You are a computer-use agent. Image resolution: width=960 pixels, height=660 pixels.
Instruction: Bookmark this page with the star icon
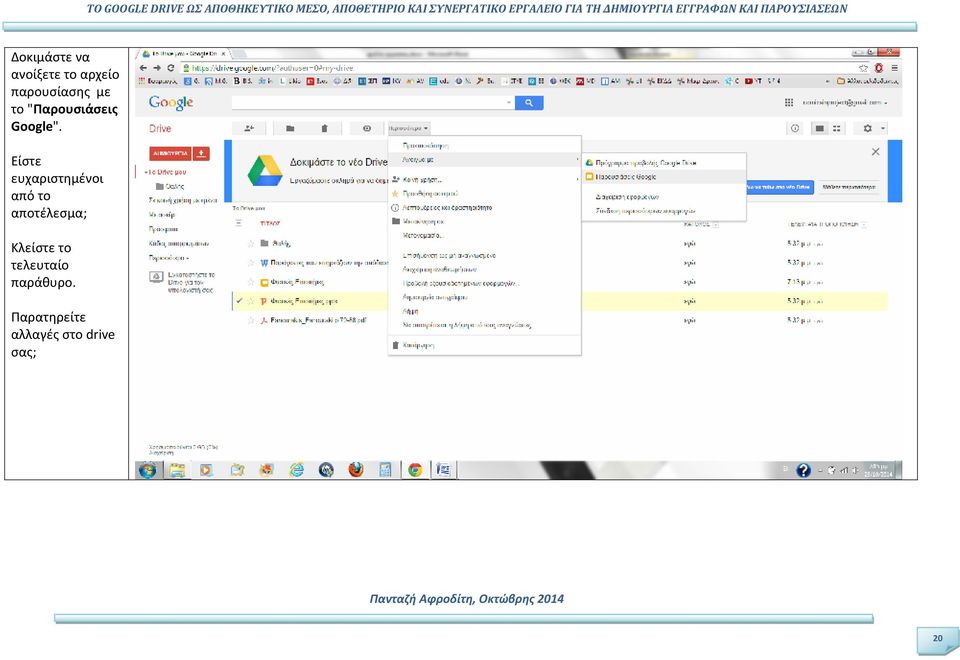(863, 68)
